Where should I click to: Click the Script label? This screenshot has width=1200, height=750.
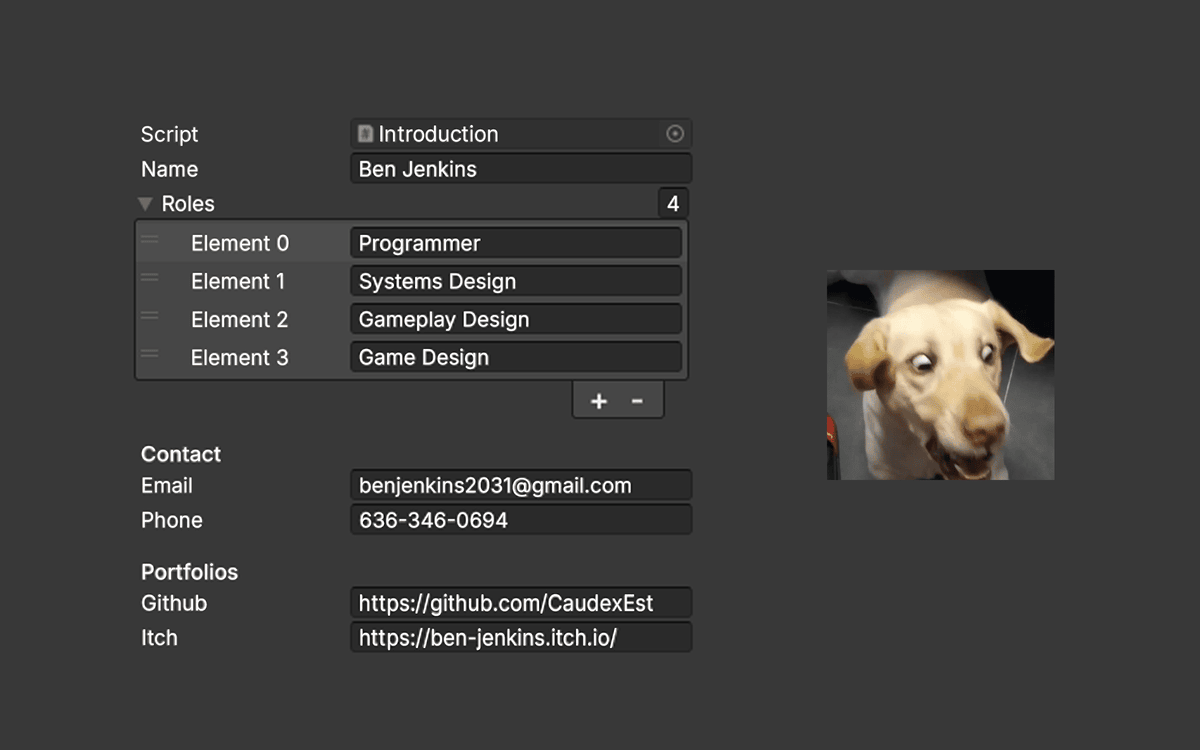pos(170,134)
